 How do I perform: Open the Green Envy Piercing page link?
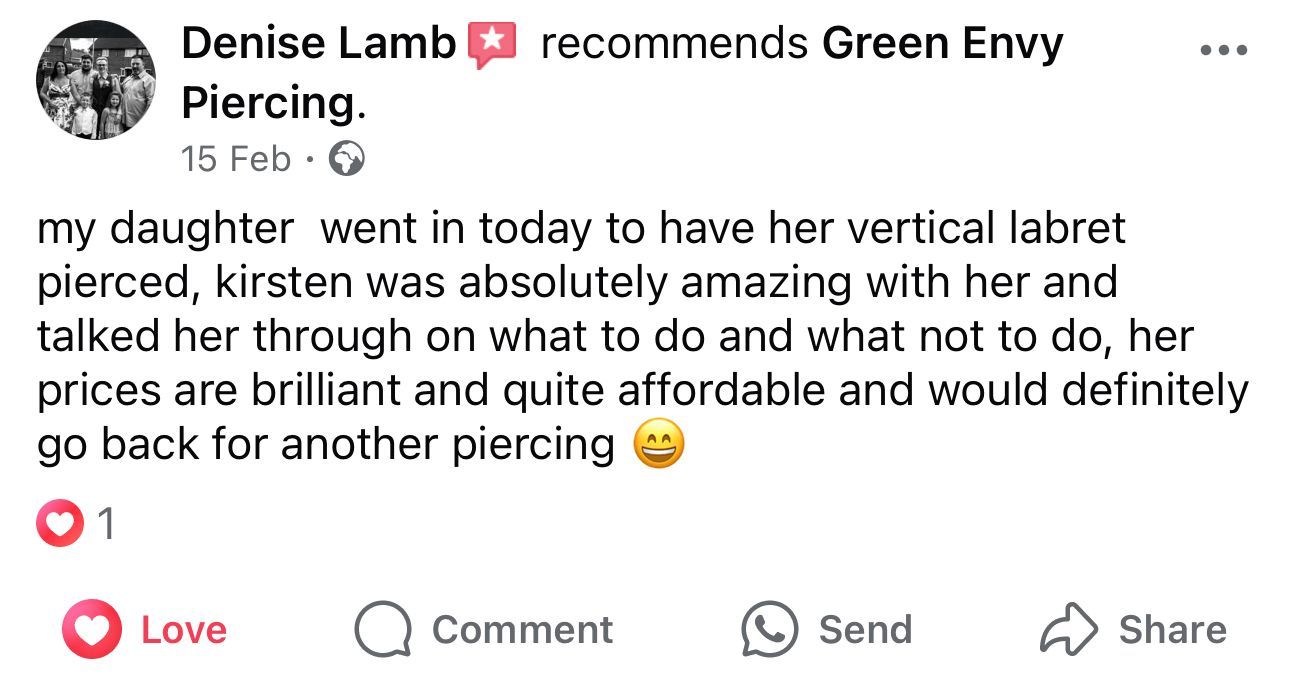tap(941, 44)
